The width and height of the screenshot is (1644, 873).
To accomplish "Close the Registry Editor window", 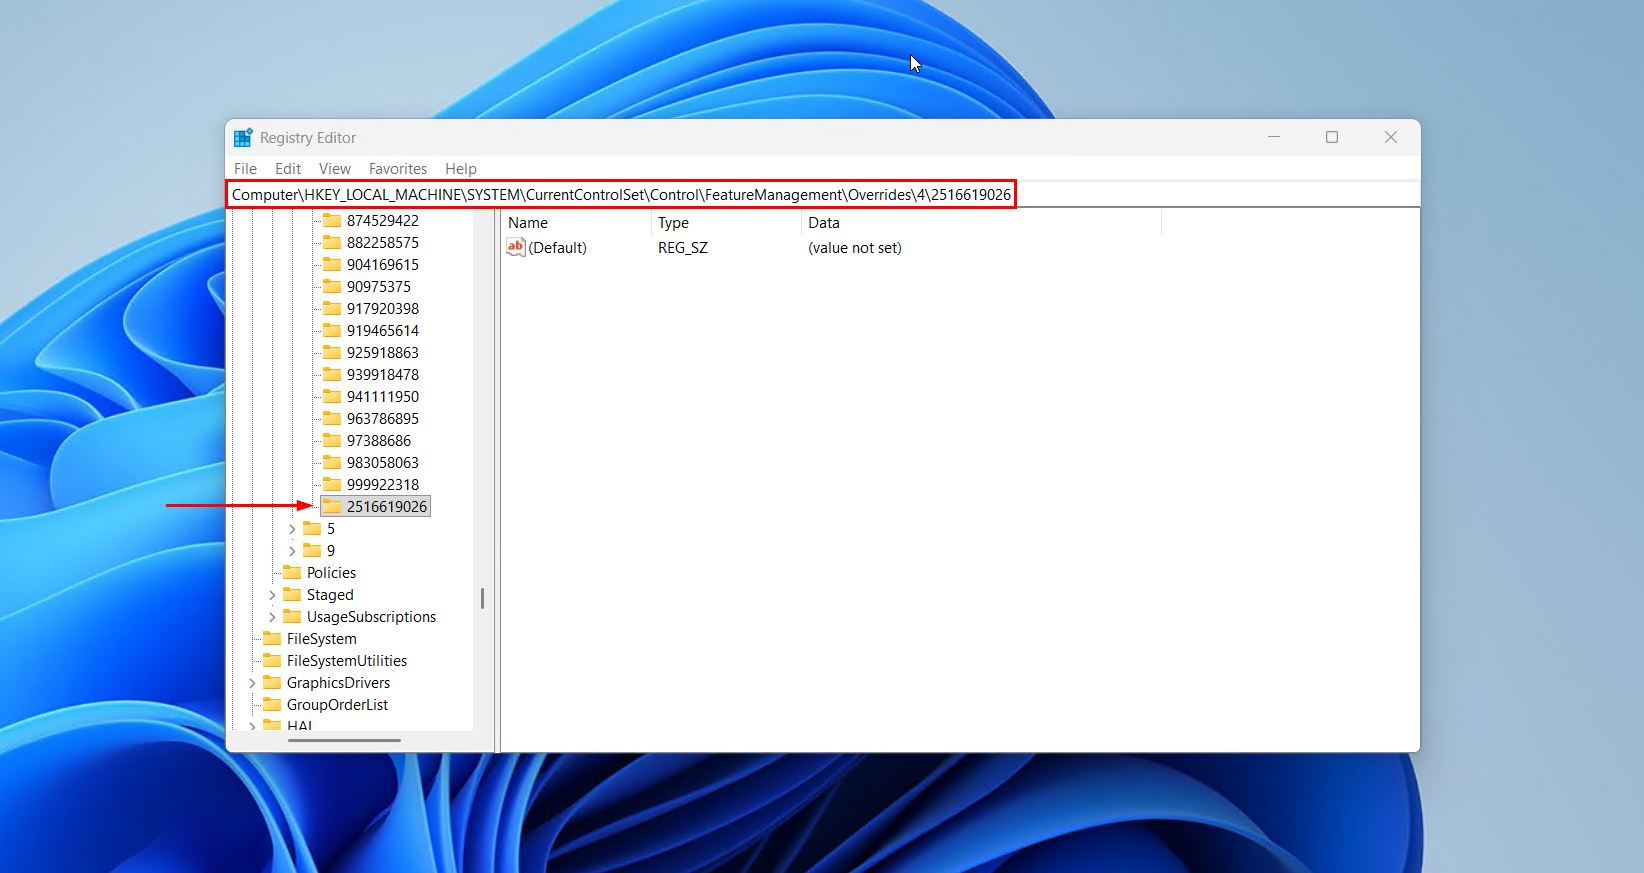I will pos(1390,137).
